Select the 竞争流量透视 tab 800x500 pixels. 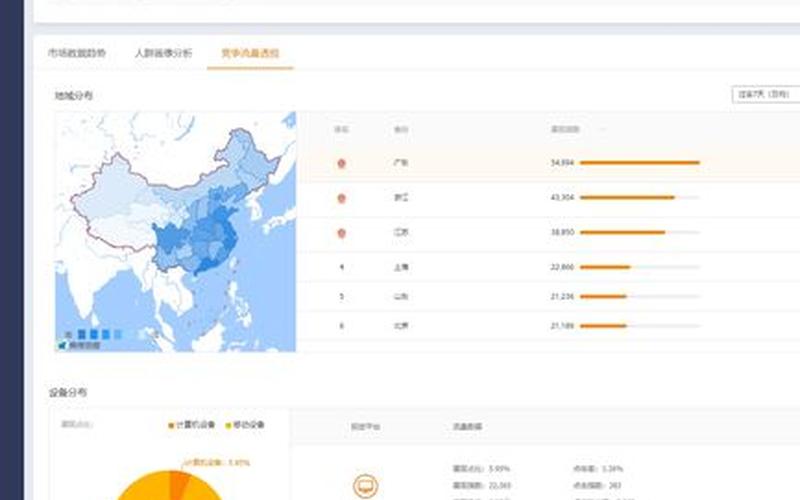[250, 53]
